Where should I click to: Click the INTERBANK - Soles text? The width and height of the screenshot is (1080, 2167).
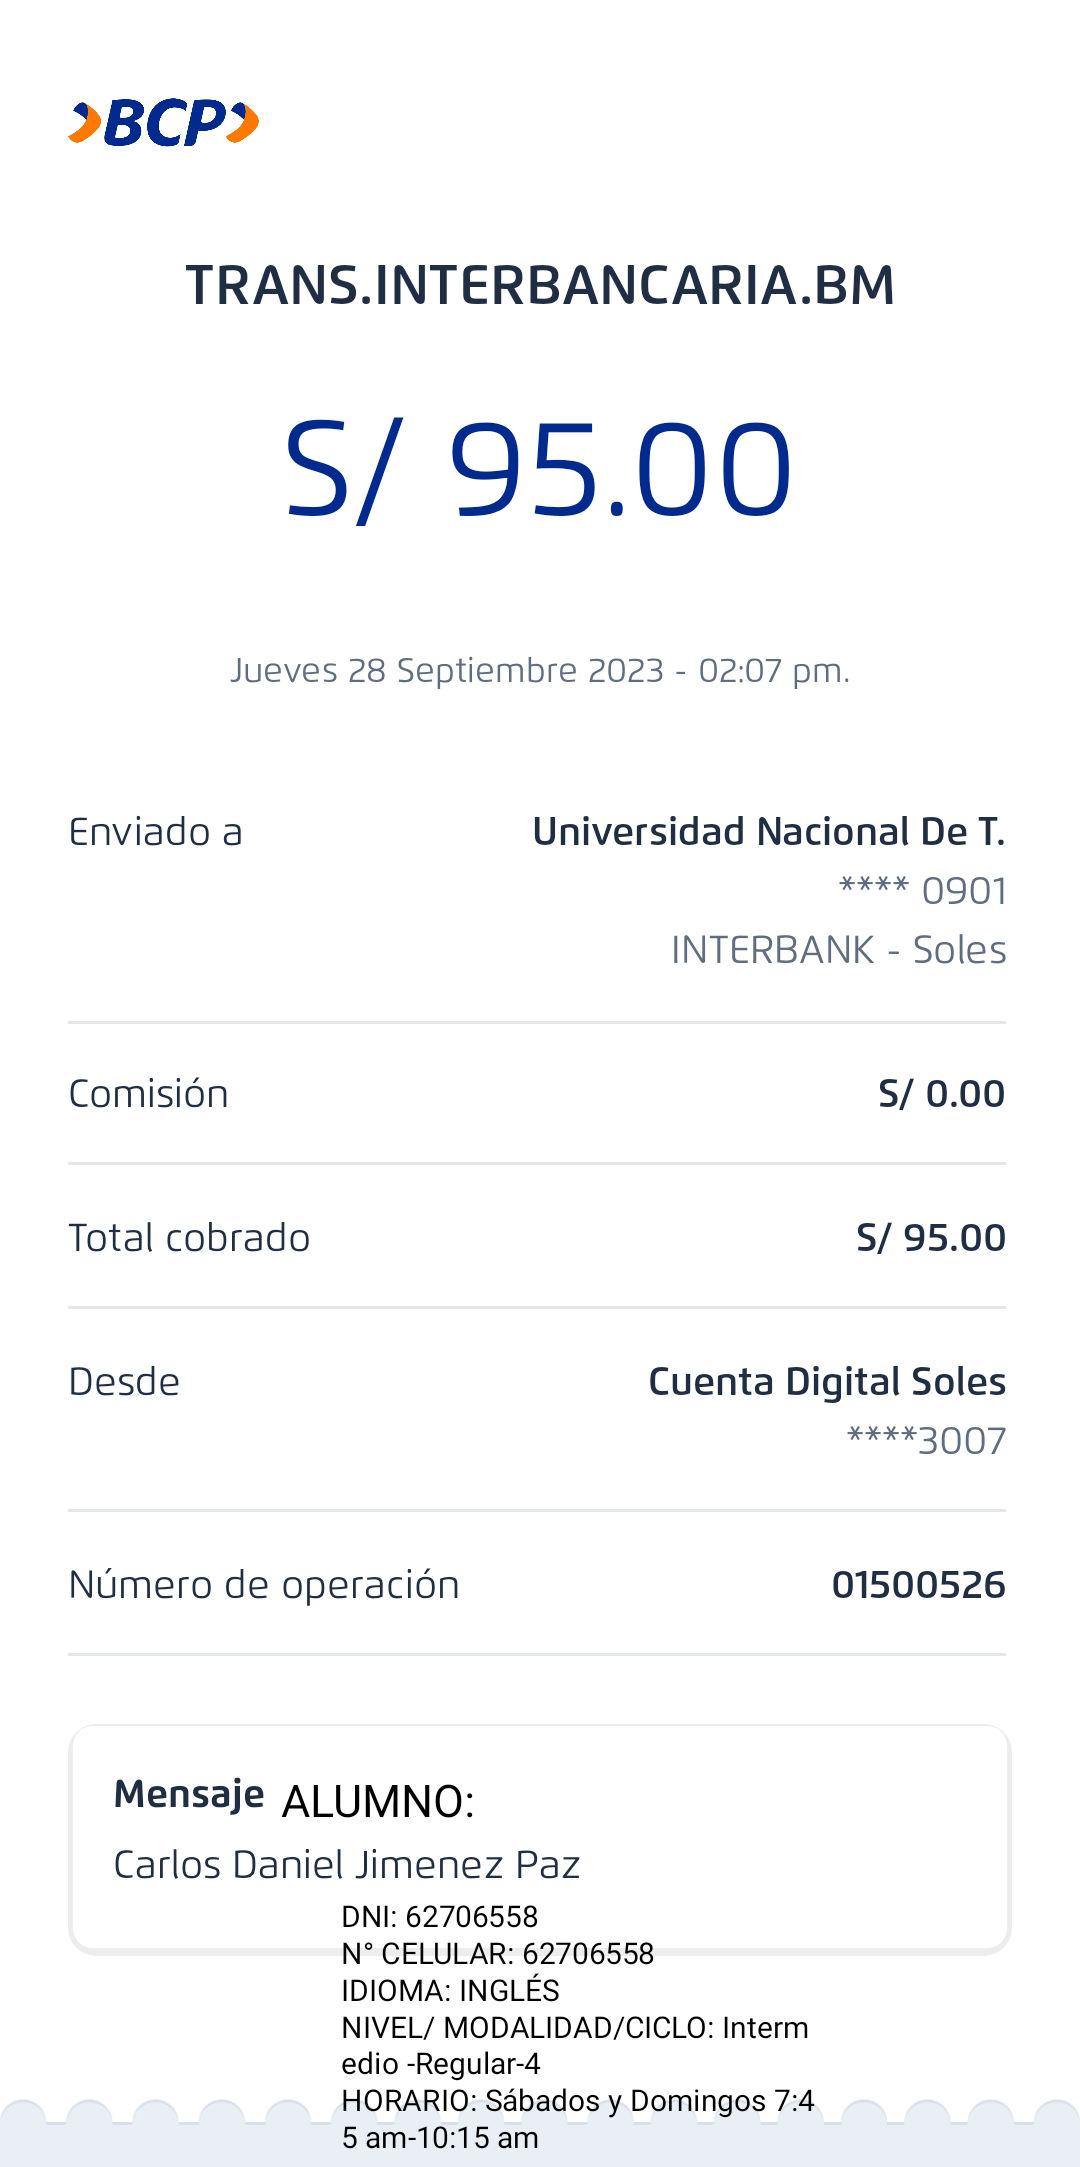(838, 949)
